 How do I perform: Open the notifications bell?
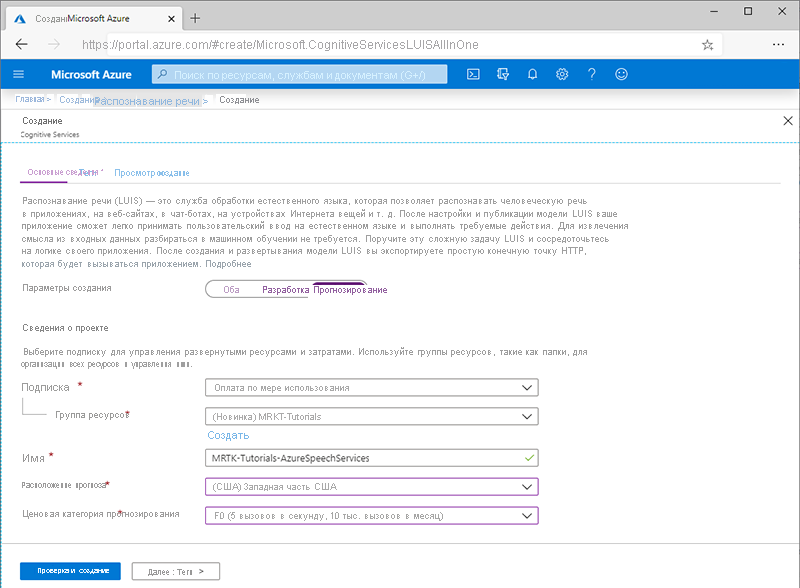(532, 75)
